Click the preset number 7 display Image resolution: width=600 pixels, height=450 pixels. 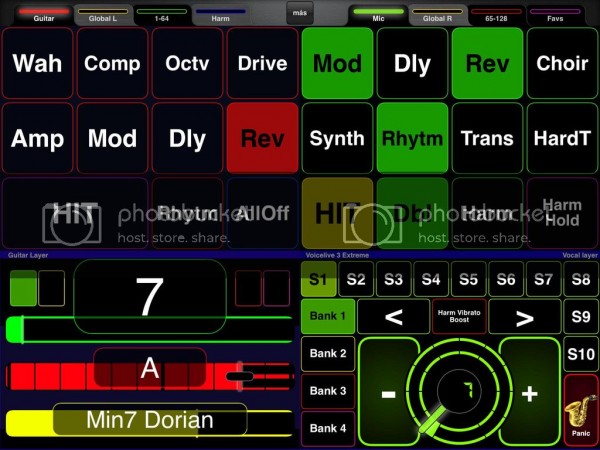coord(150,297)
